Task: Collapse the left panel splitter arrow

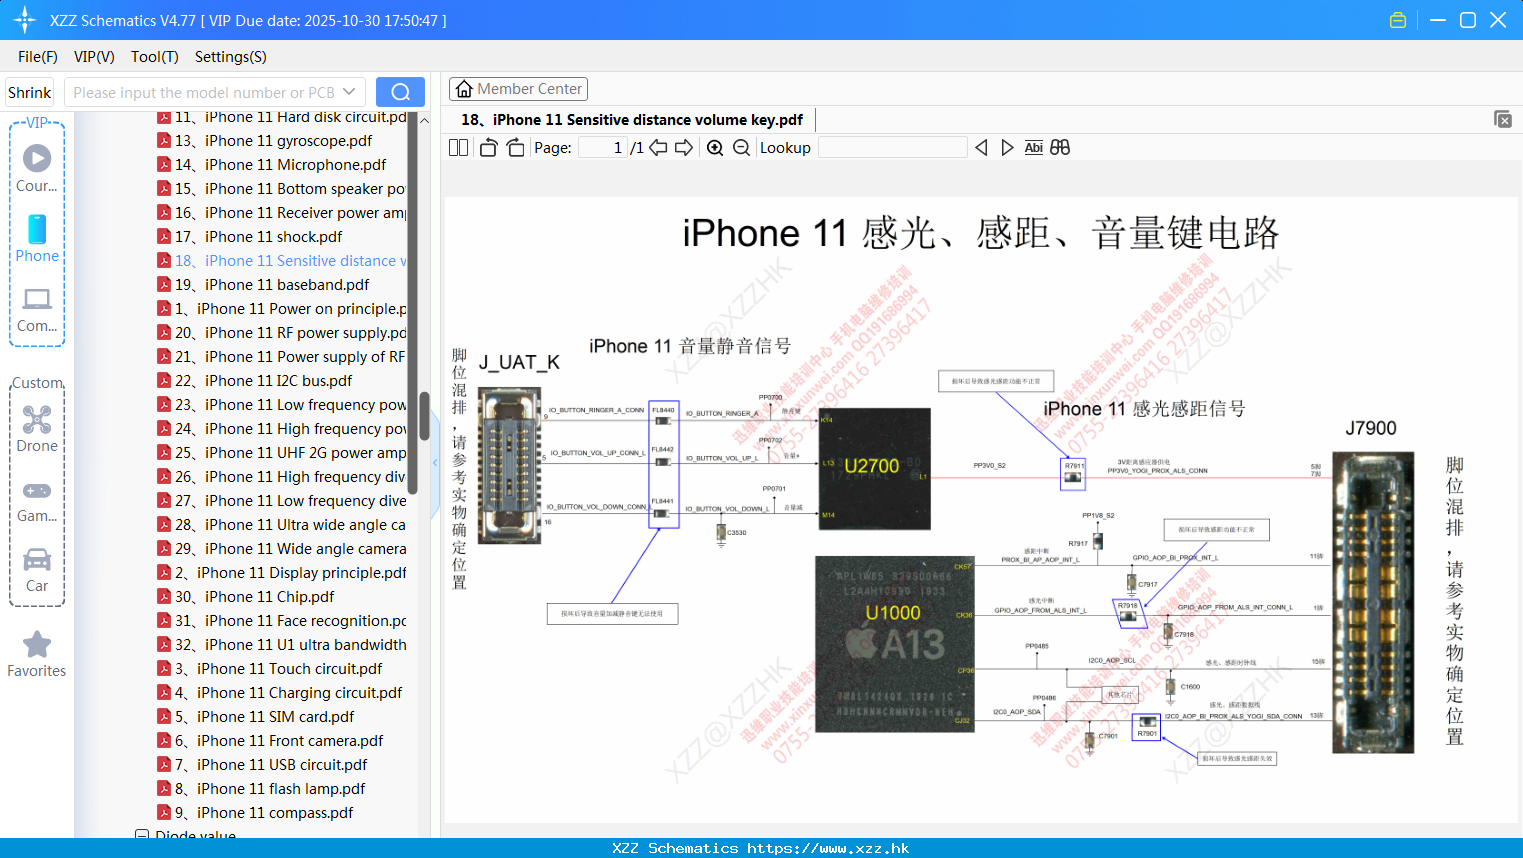Action: (435, 463)
